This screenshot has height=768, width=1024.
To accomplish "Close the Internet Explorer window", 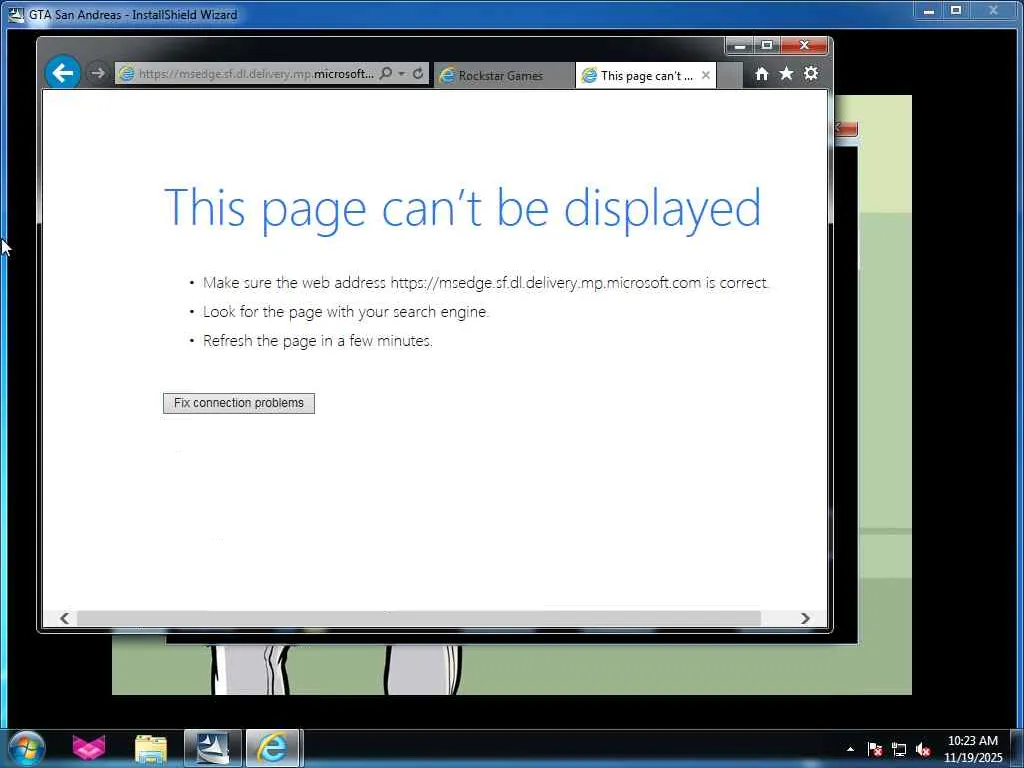I will tap(804, 45).
